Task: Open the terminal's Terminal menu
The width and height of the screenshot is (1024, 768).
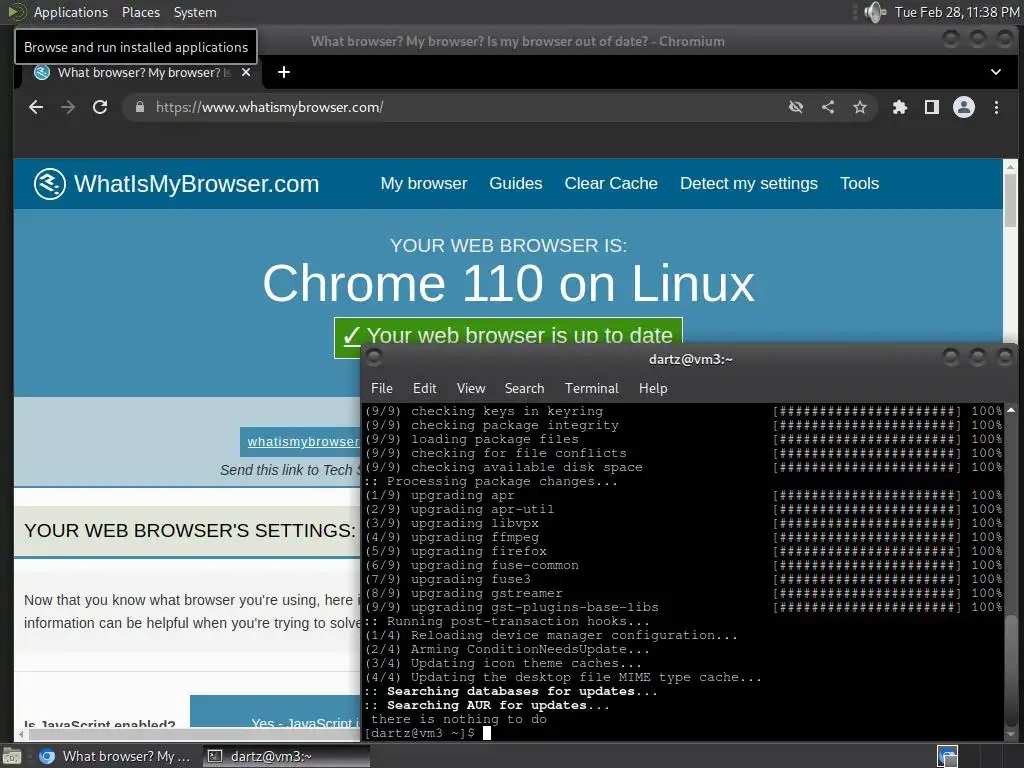Action: (x=592, y=388)
